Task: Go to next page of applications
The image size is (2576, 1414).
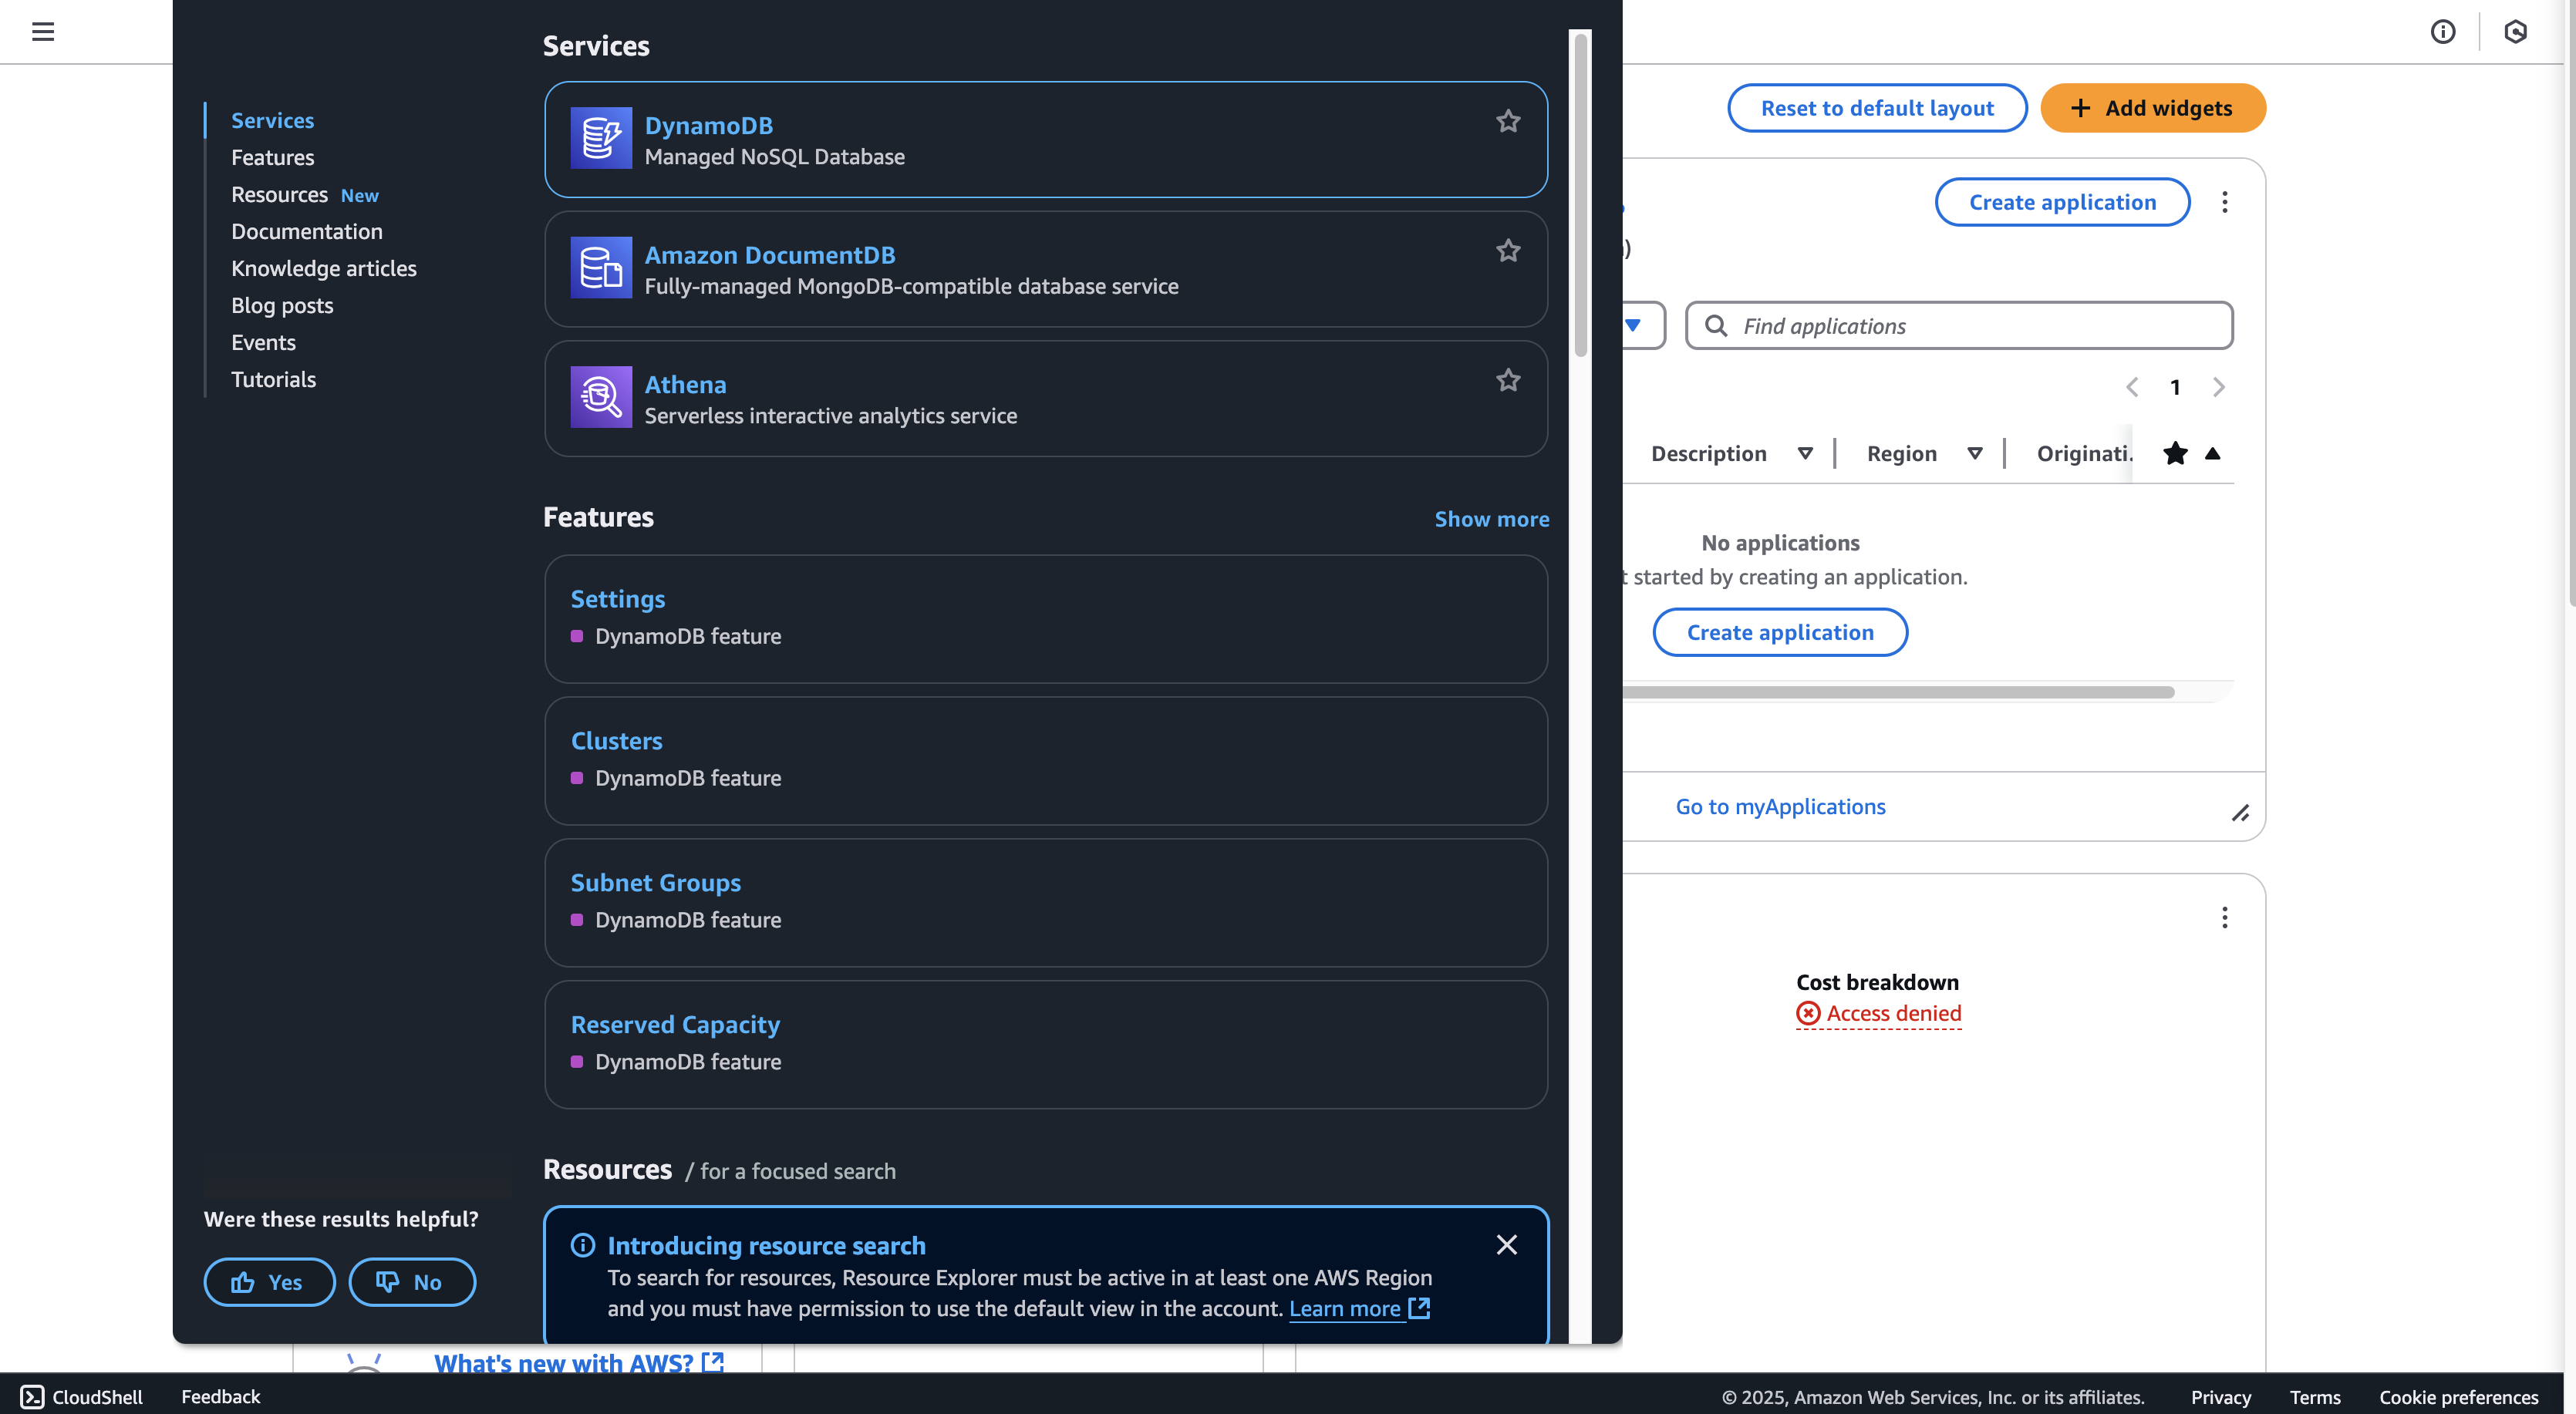Action: 2219,388
